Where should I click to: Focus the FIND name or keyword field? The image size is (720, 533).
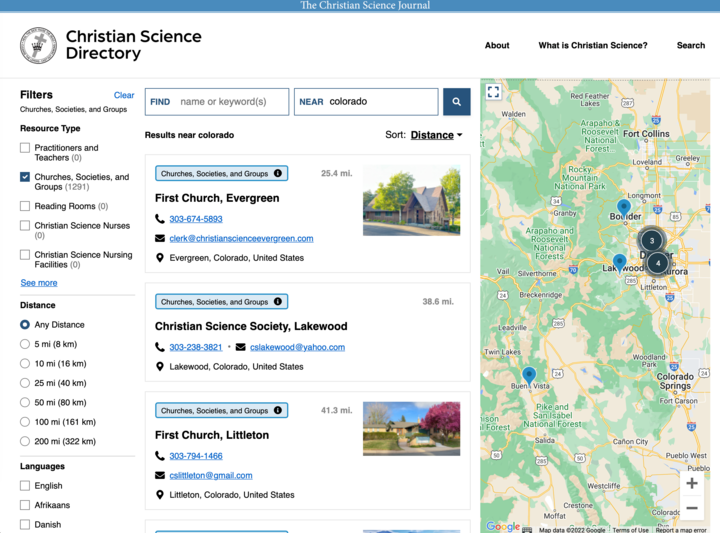tap(217, 101)
